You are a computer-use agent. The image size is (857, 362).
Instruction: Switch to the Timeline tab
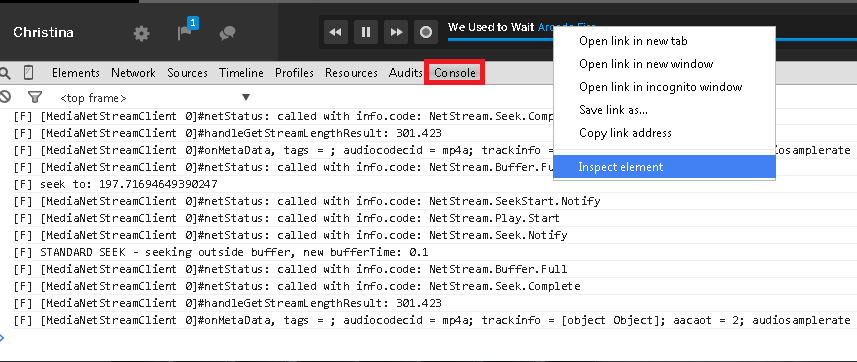tap(241, 73)
